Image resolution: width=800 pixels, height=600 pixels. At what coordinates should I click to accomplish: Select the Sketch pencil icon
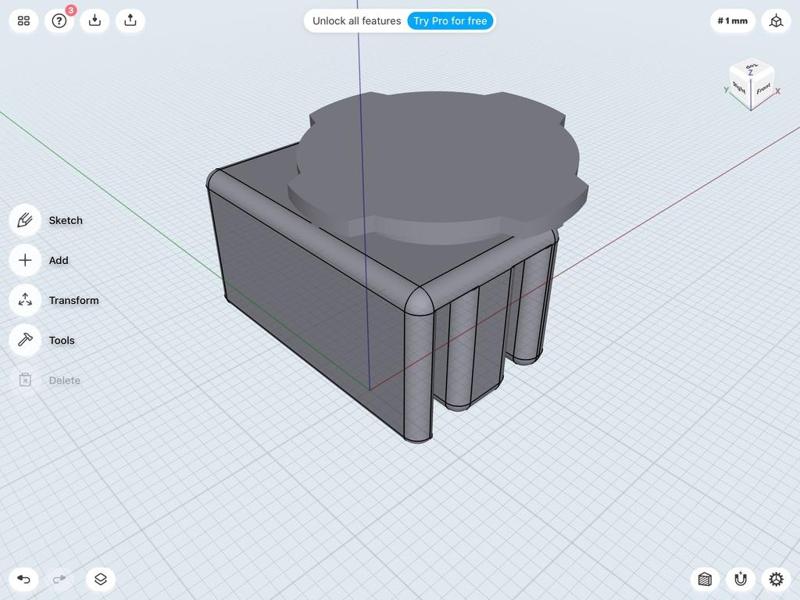[x=25, y=220]
